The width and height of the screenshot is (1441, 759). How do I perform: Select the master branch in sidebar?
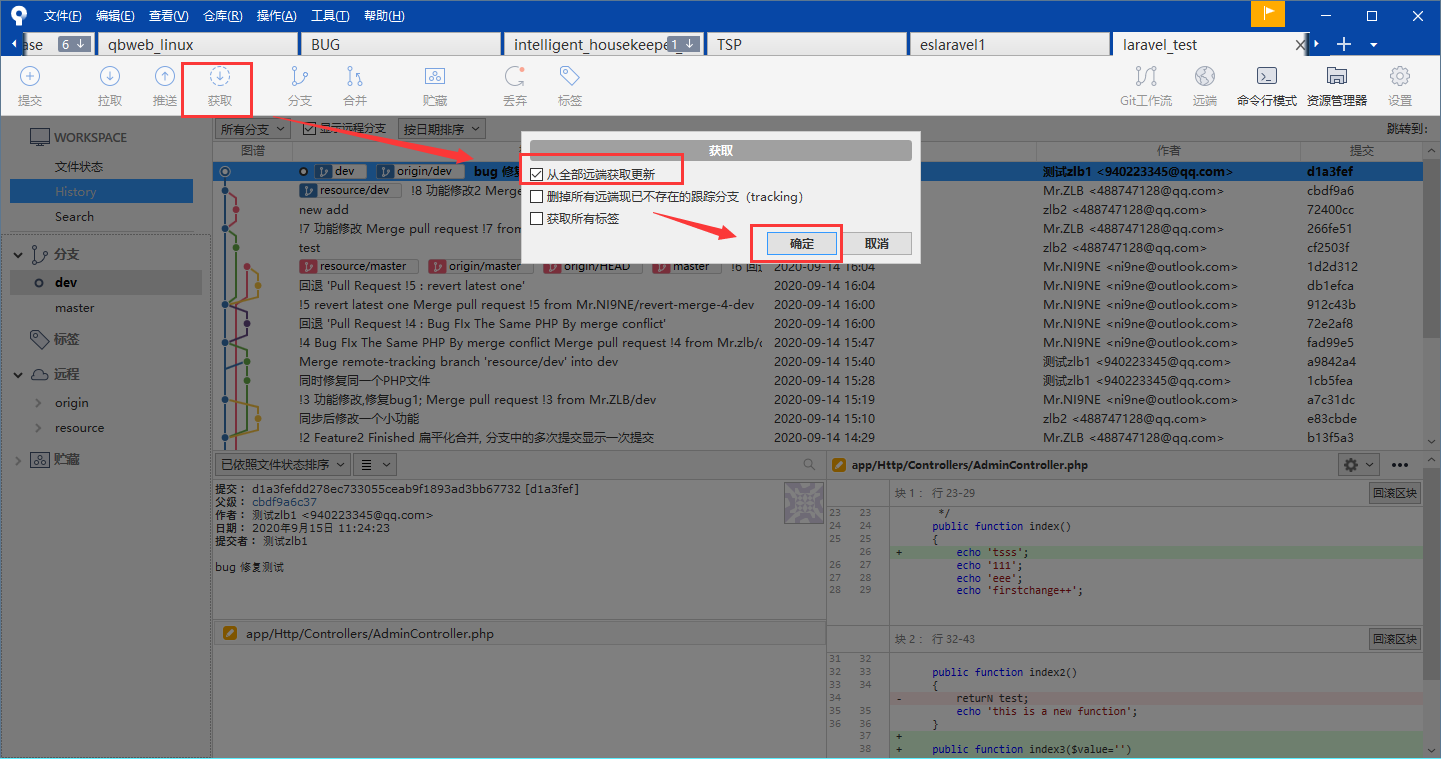[75, 308]
